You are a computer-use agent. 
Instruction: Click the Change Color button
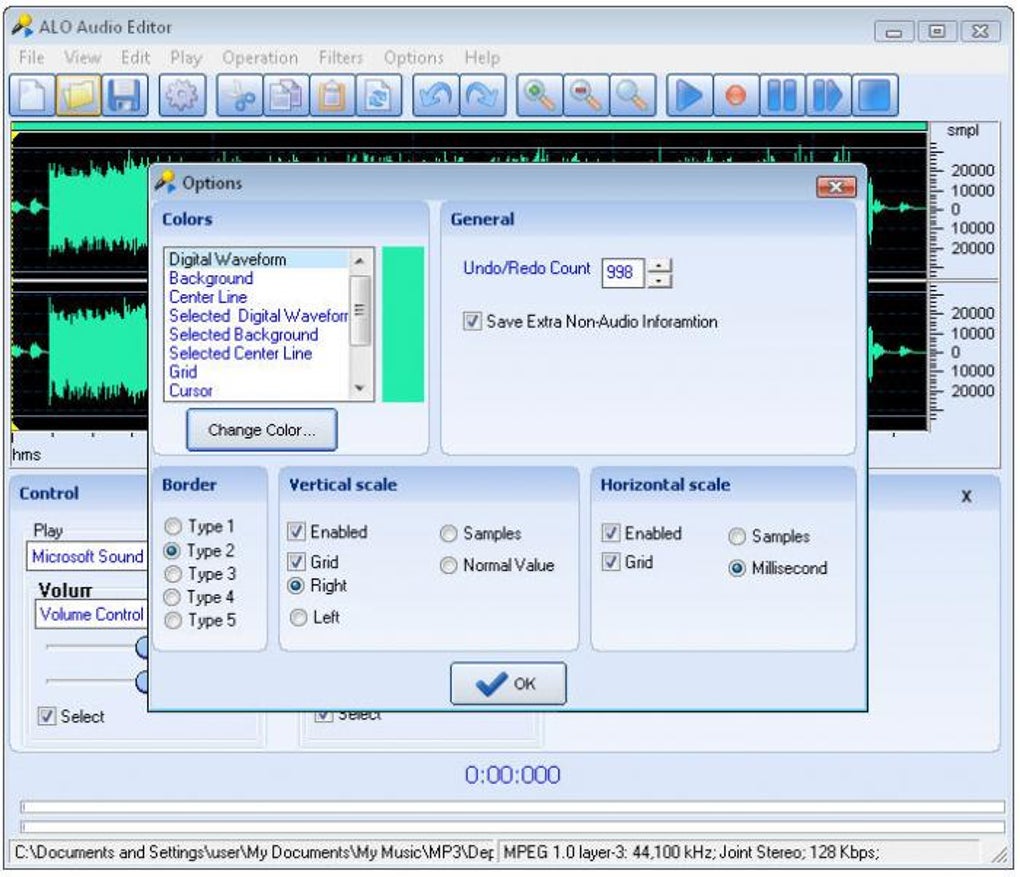(261, 429)
